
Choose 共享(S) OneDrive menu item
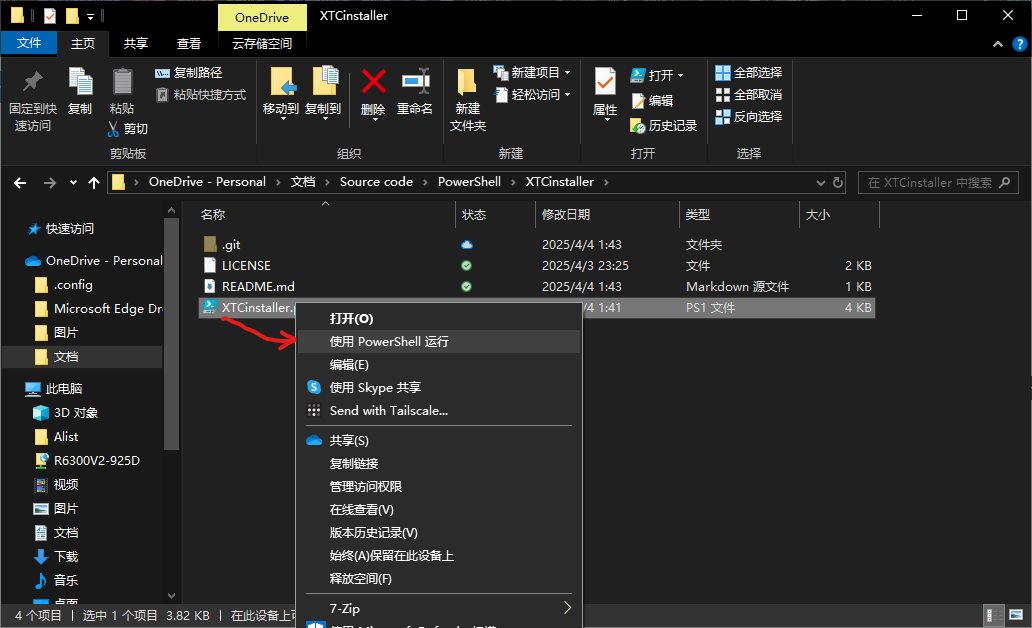(439, 440)
